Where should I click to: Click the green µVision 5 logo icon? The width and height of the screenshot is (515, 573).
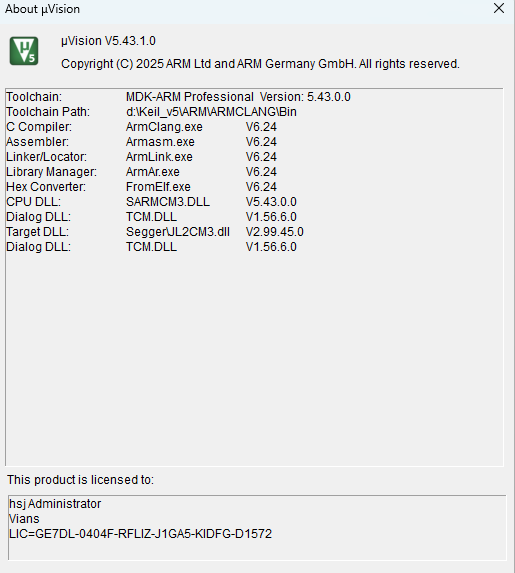(x=24, y=51)
